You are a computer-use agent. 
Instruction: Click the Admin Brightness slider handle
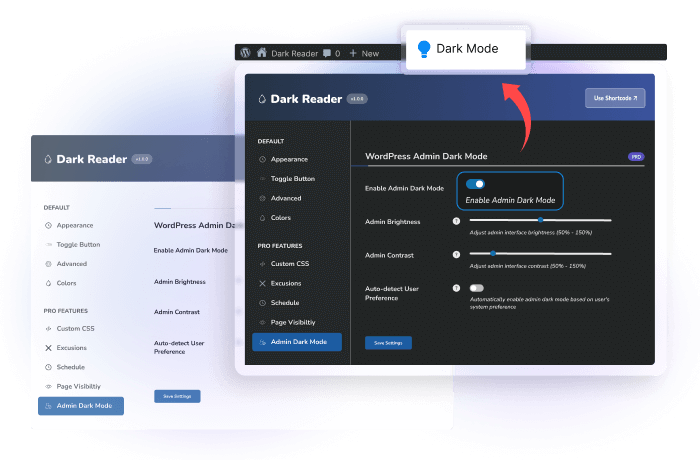540,220
